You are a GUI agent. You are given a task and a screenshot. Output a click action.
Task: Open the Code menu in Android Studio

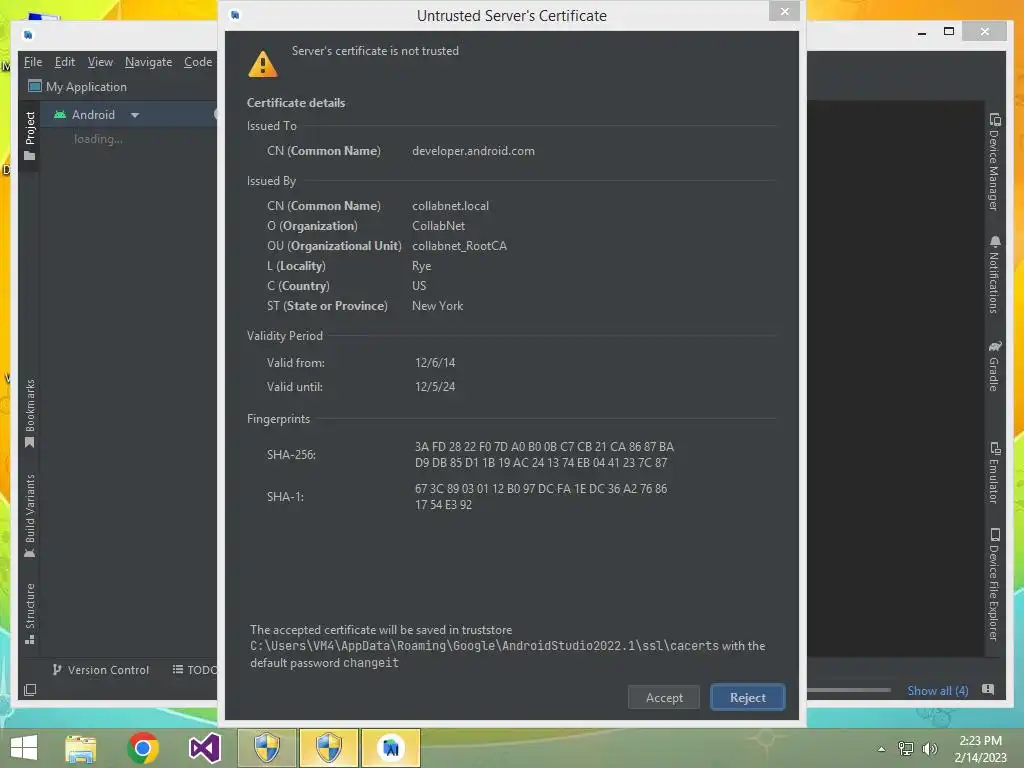pos(198,62)
